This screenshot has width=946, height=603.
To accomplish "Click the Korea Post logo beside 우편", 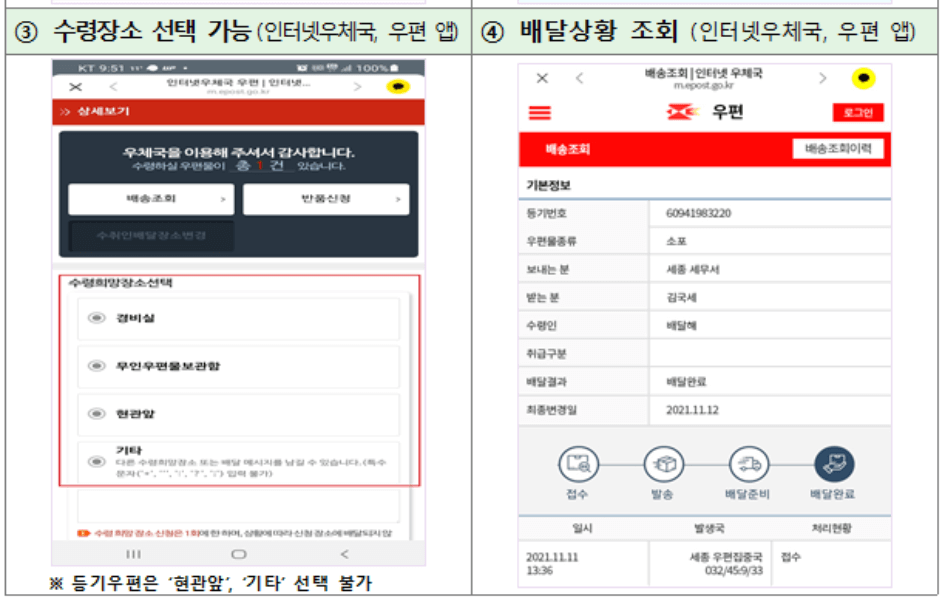I will click(x=683, y=112).
